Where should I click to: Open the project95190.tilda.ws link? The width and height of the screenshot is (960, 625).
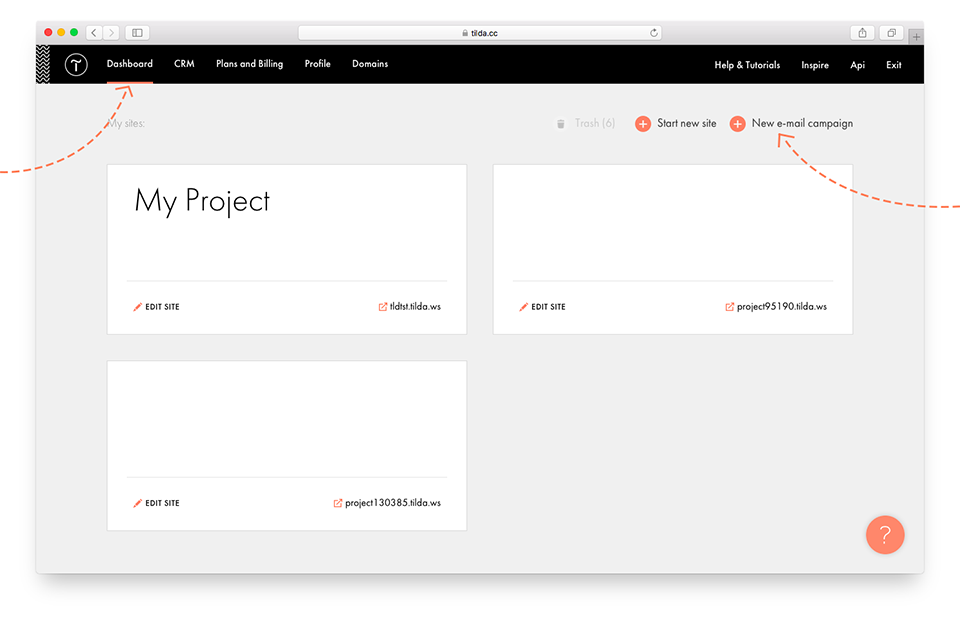click(x=781, y=307)
